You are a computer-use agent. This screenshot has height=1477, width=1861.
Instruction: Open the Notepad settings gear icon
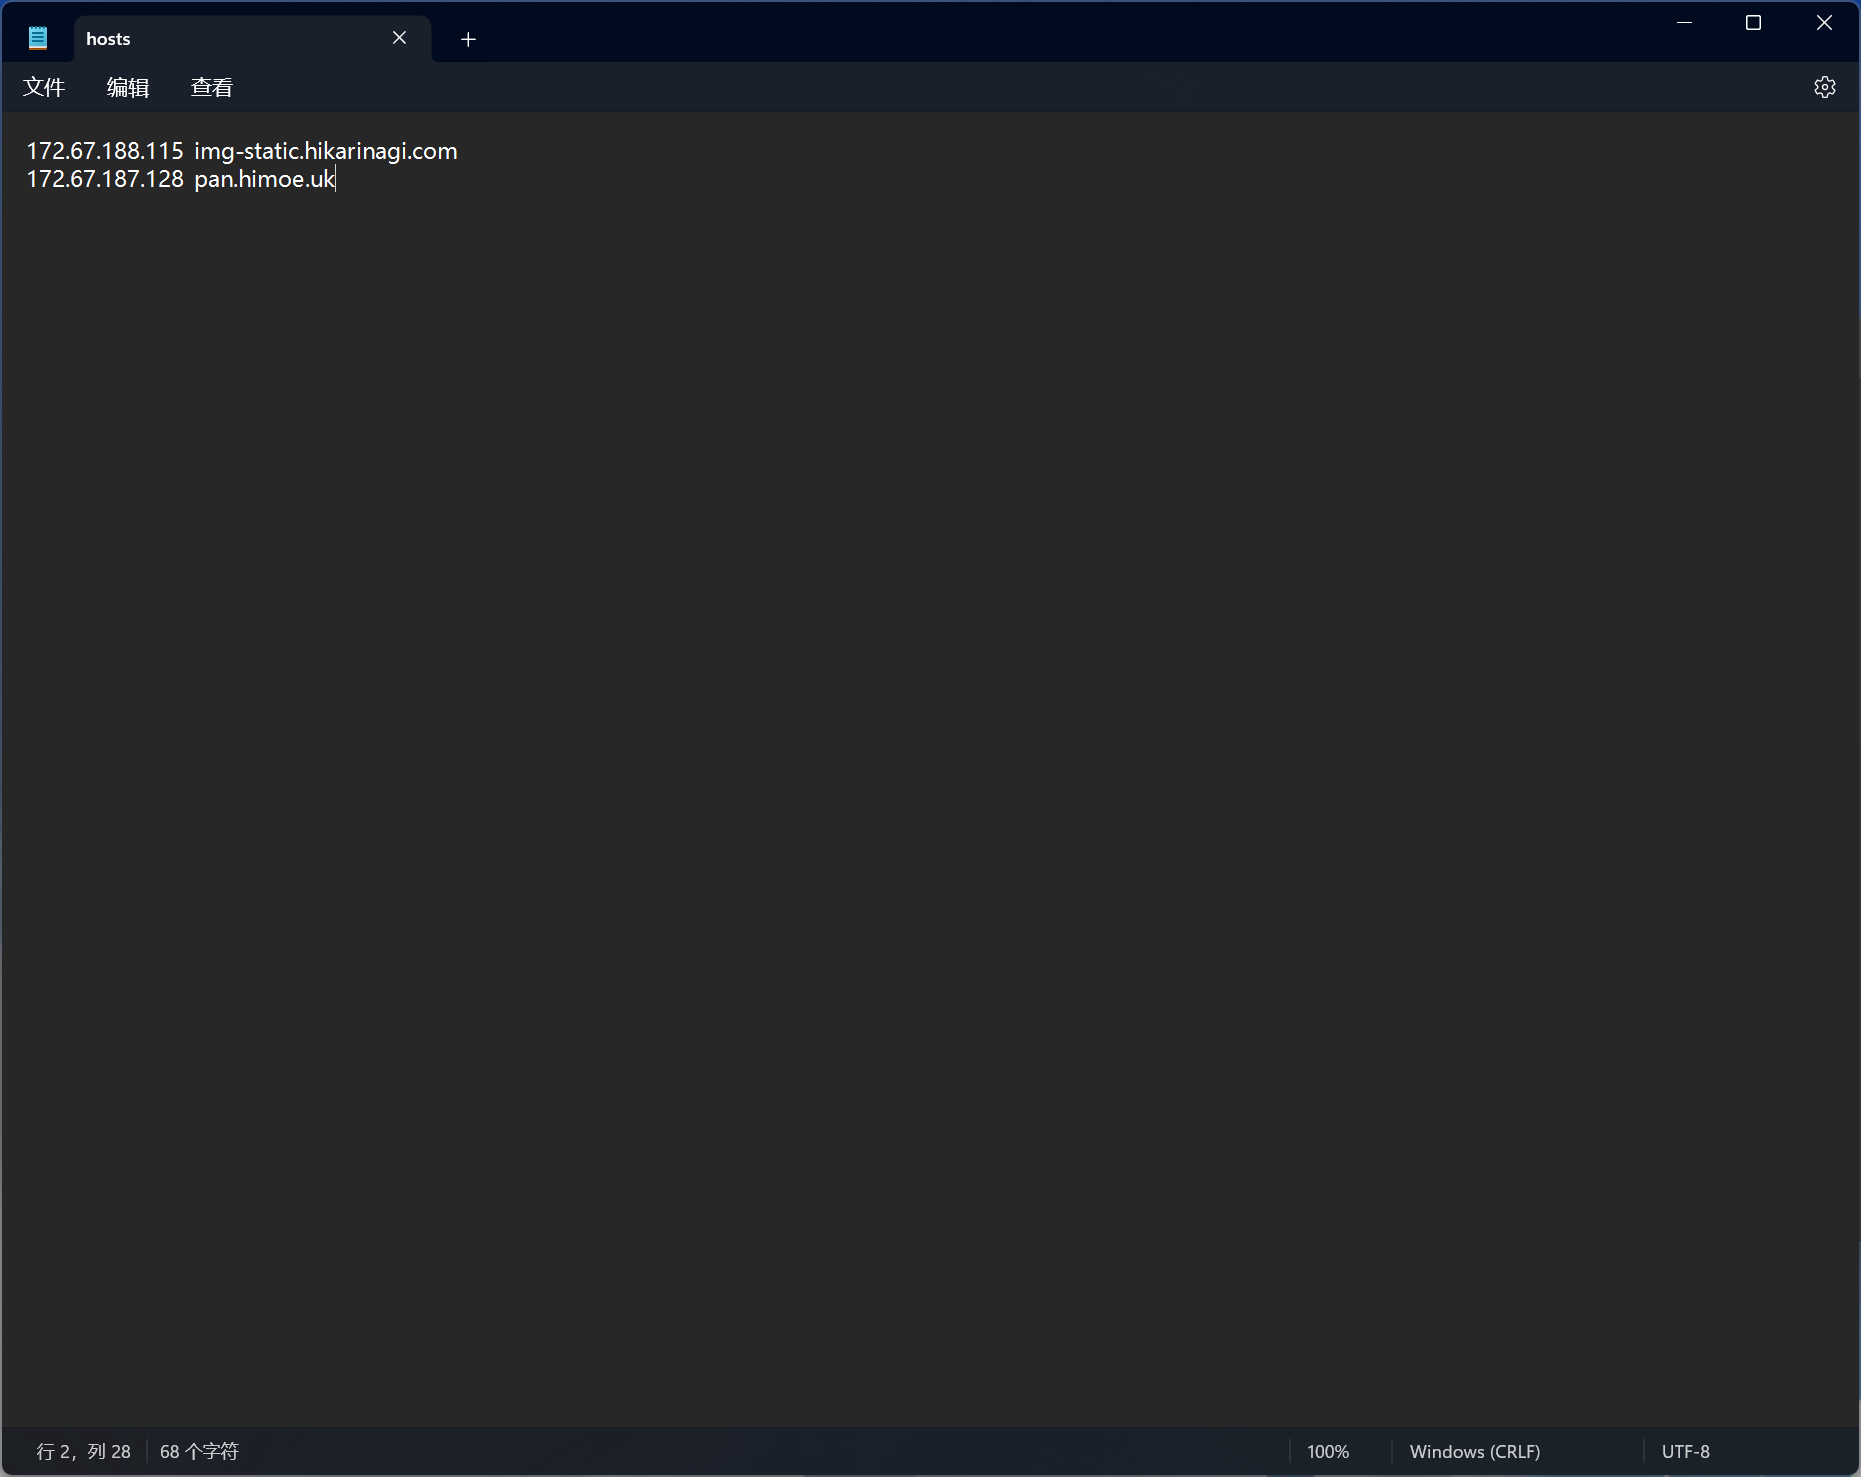pyautogui.click(x=1824, y=87)
